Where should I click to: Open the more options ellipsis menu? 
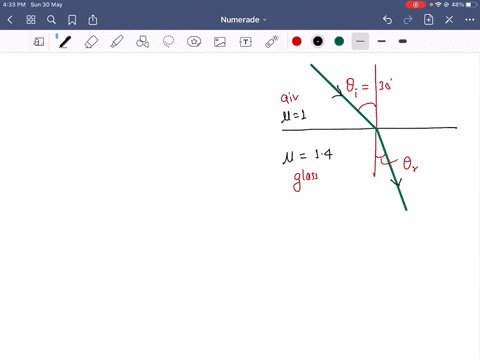tap(470, 20)
